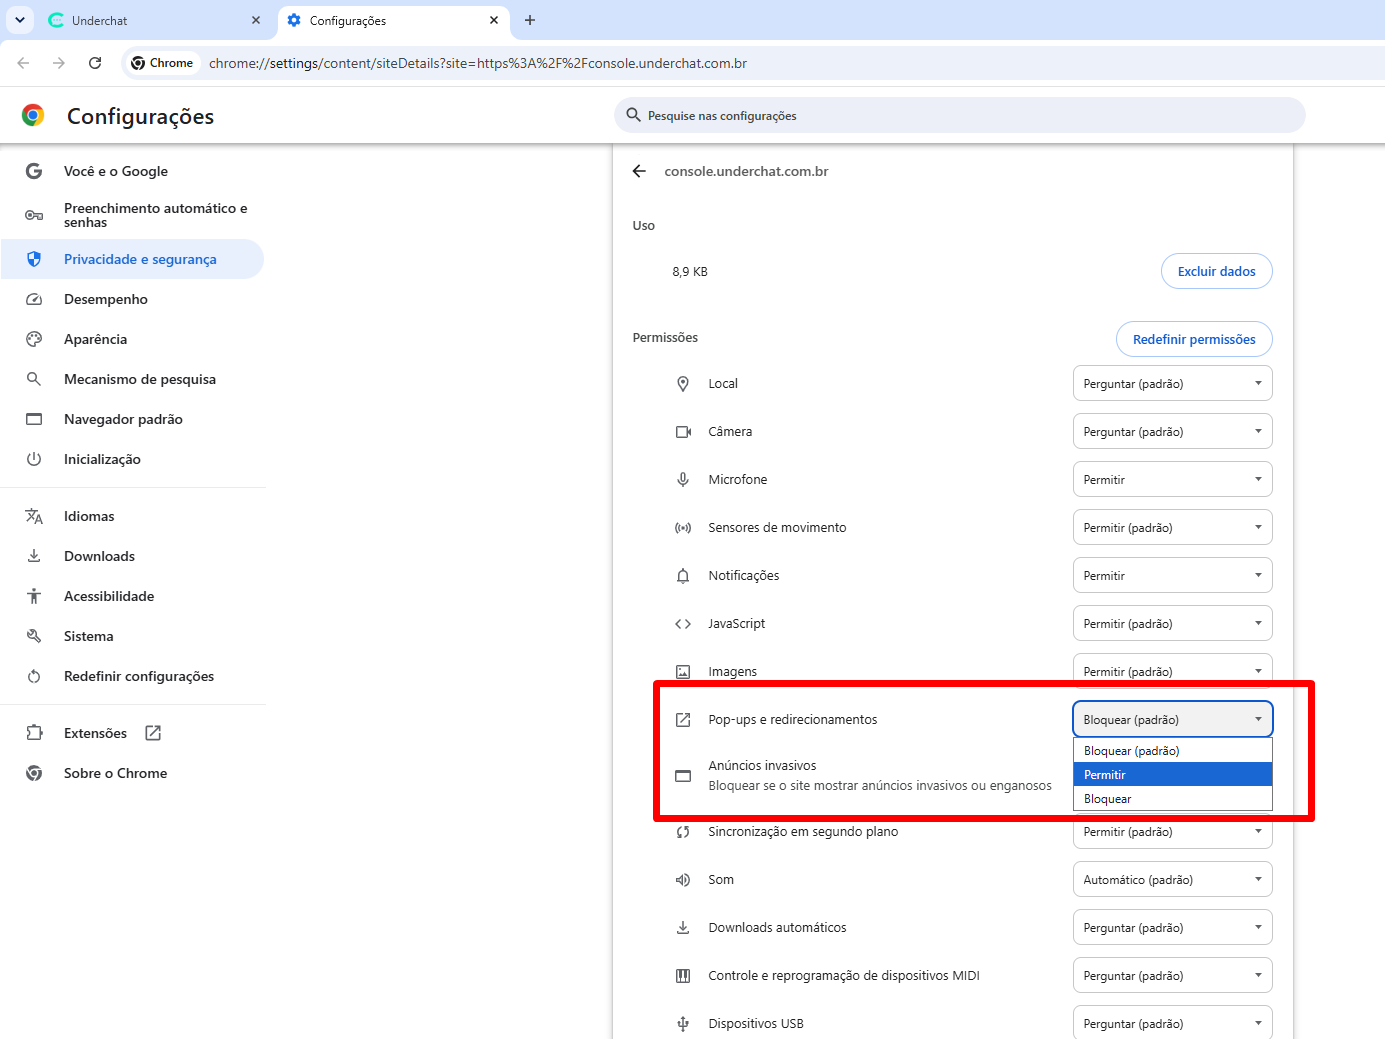
Task: Open Mecanismo de pesquisa settings
Action: (132, 379)
